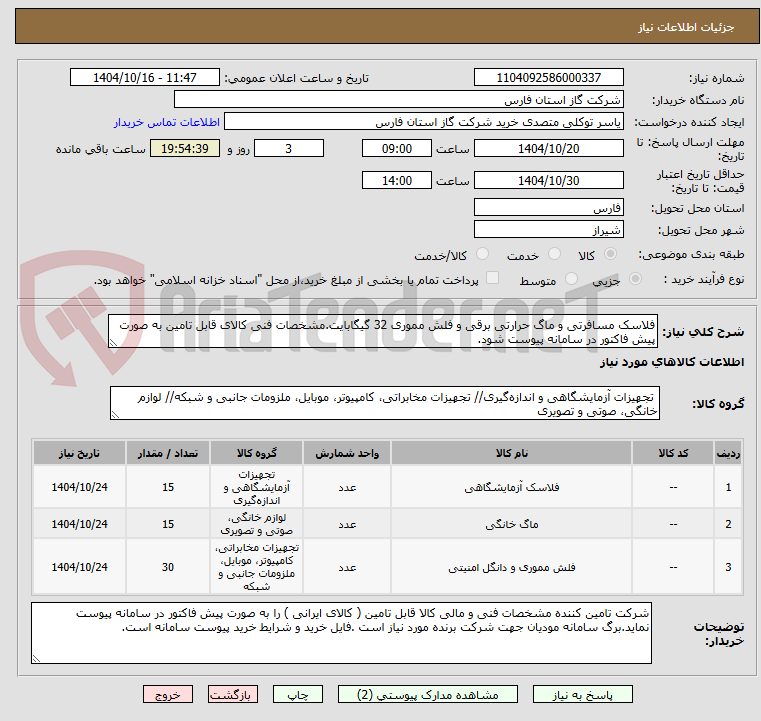Click the استان محل تحویل field فارس

[x=548, y=208]
